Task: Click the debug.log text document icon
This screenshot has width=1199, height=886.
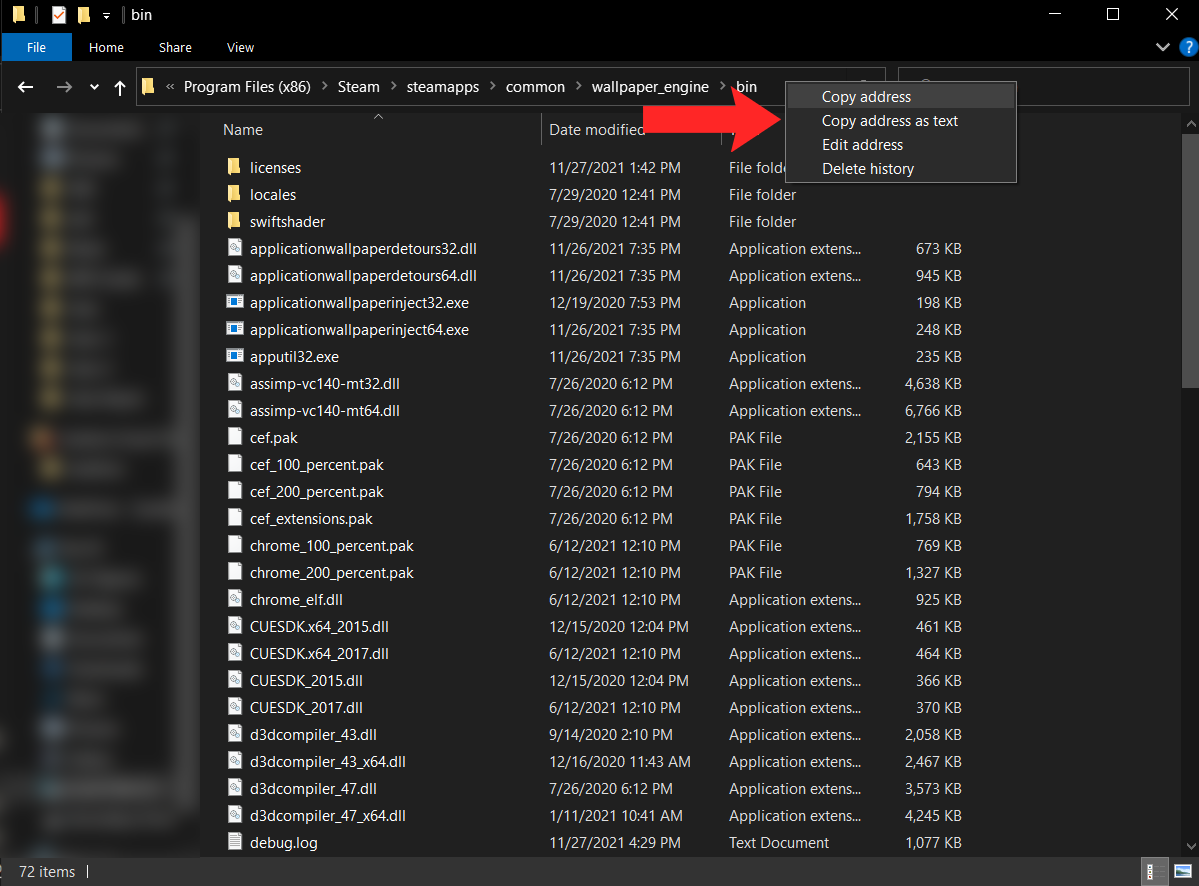Action: [x=235, y=842]
